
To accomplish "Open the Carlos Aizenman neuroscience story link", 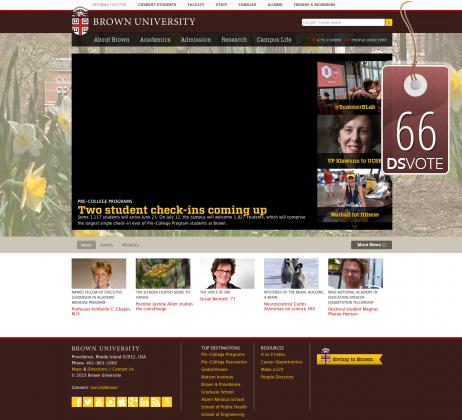I will [289, 306].
